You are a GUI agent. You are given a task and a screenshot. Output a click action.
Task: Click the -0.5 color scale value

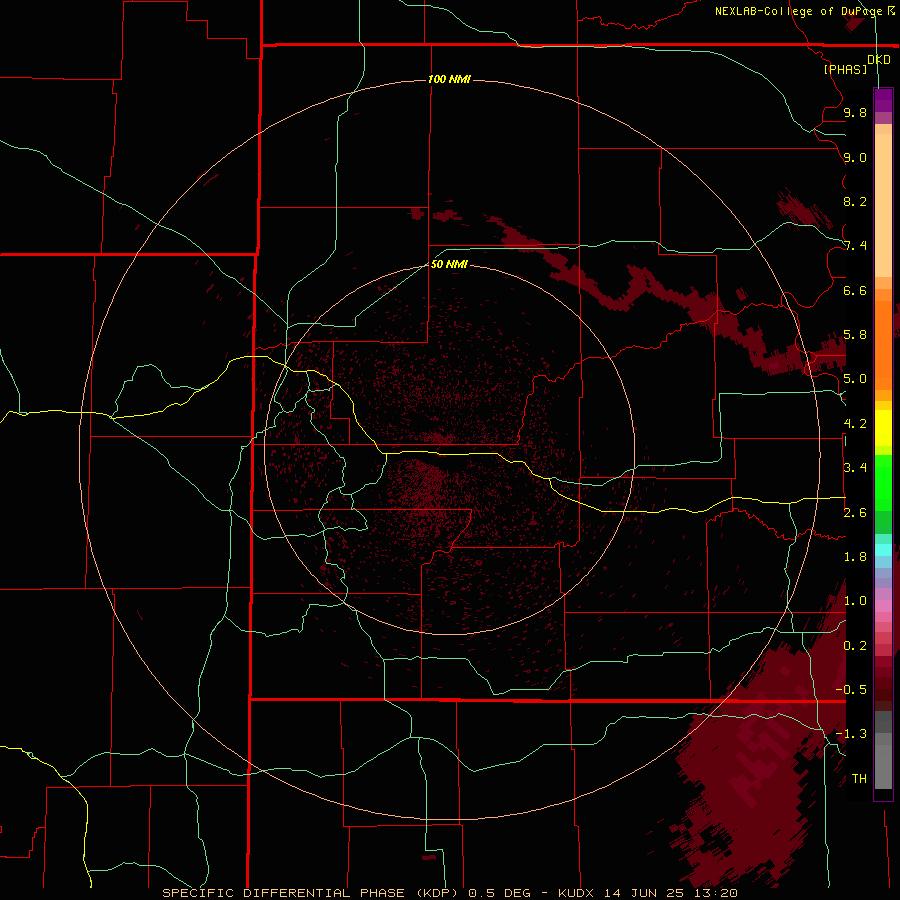point(851,690)
